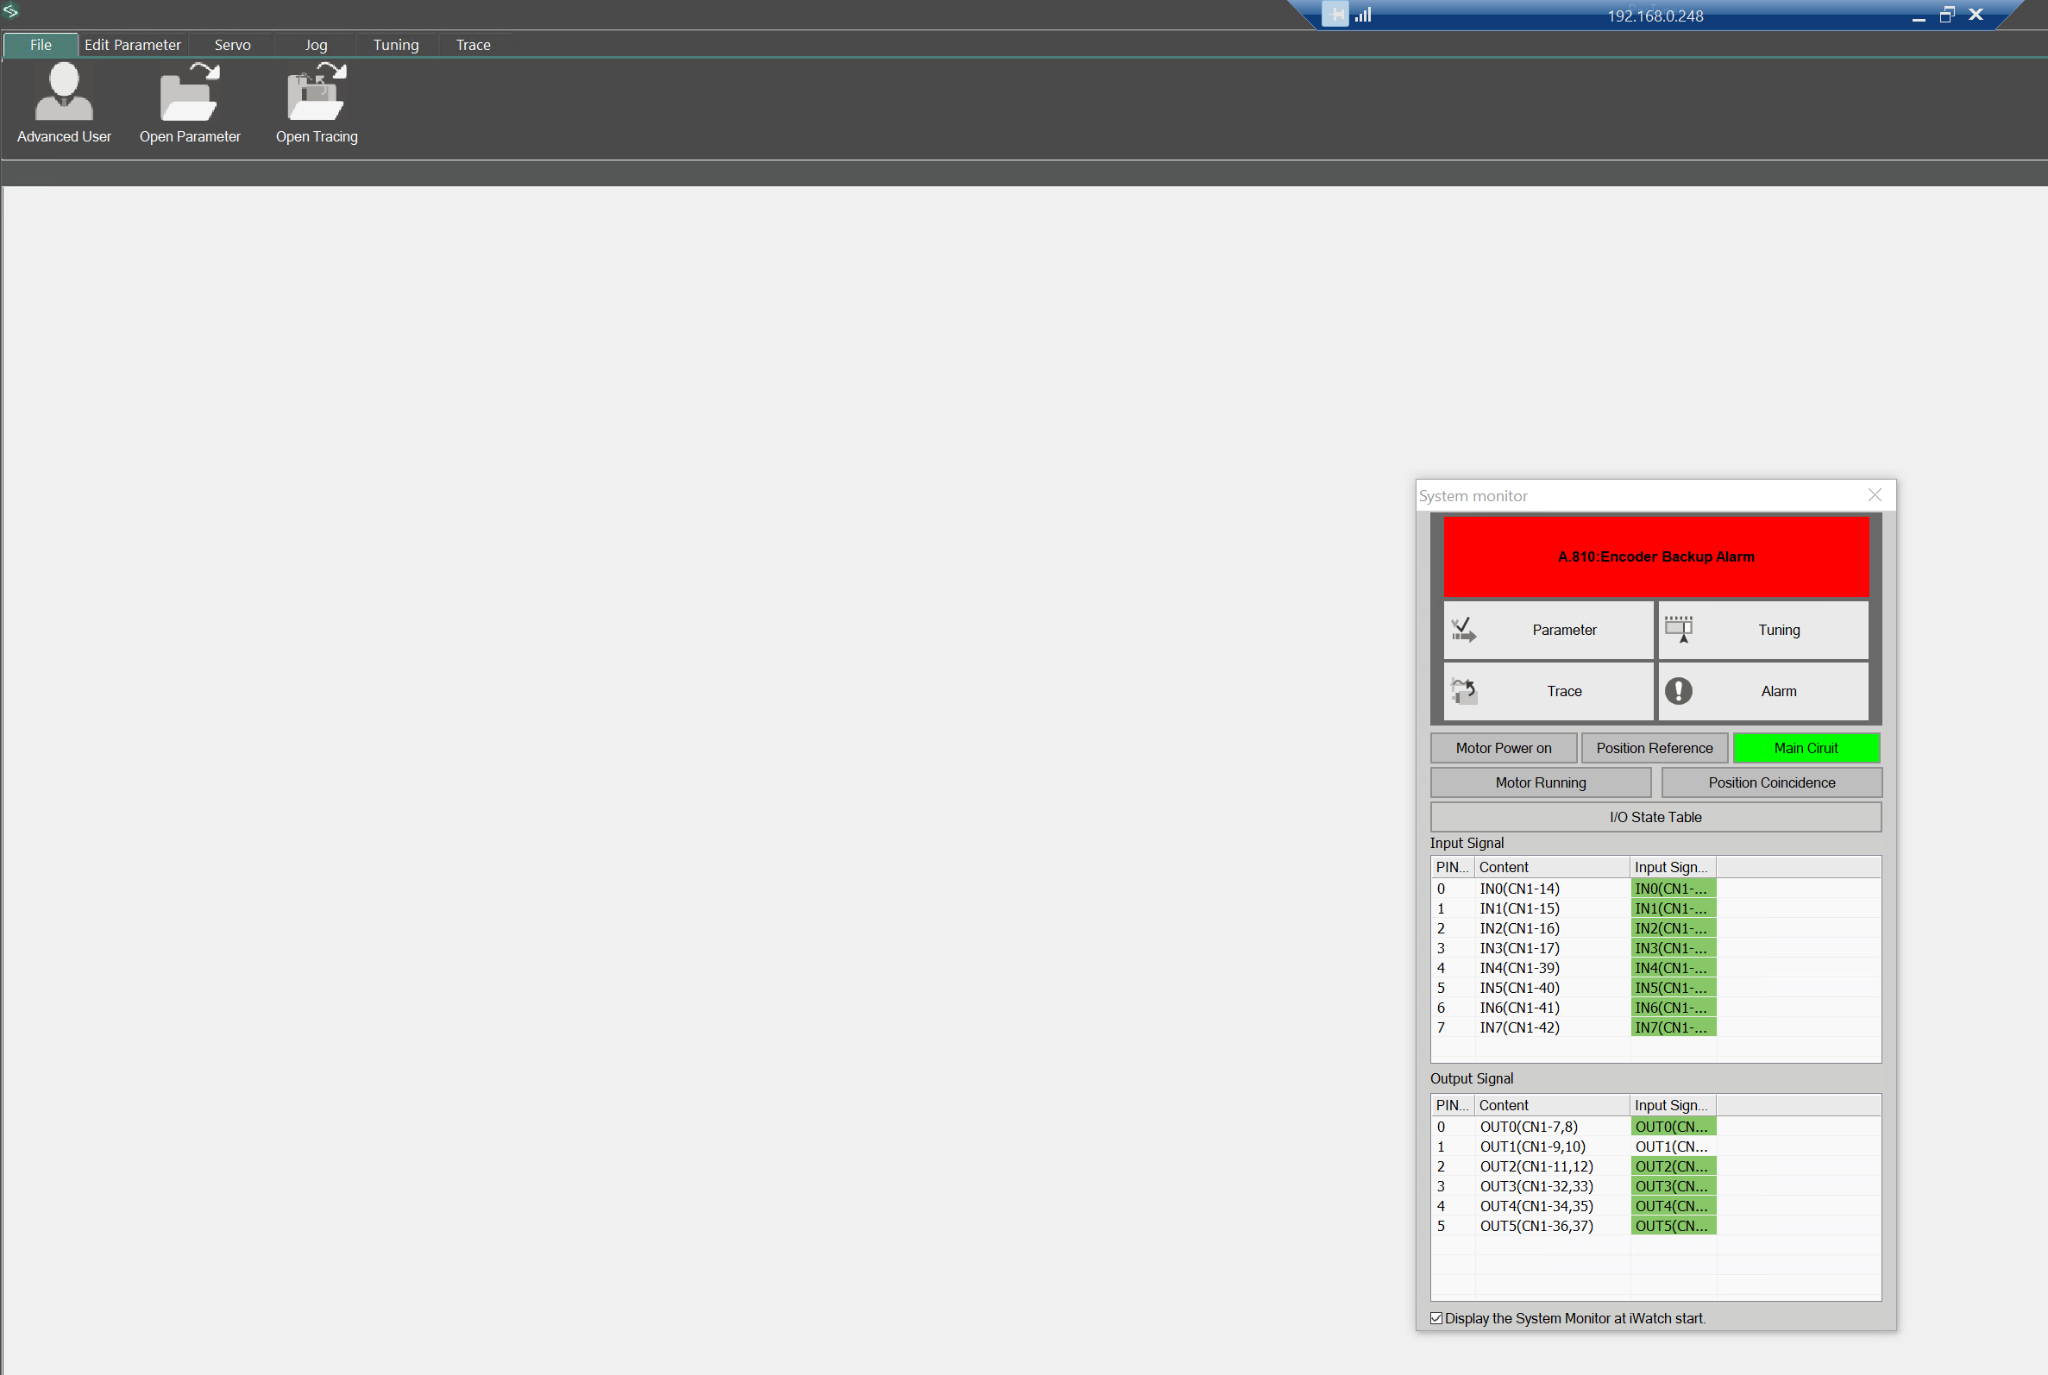Click the signal strength icon in title bar

click(1363, 15)
